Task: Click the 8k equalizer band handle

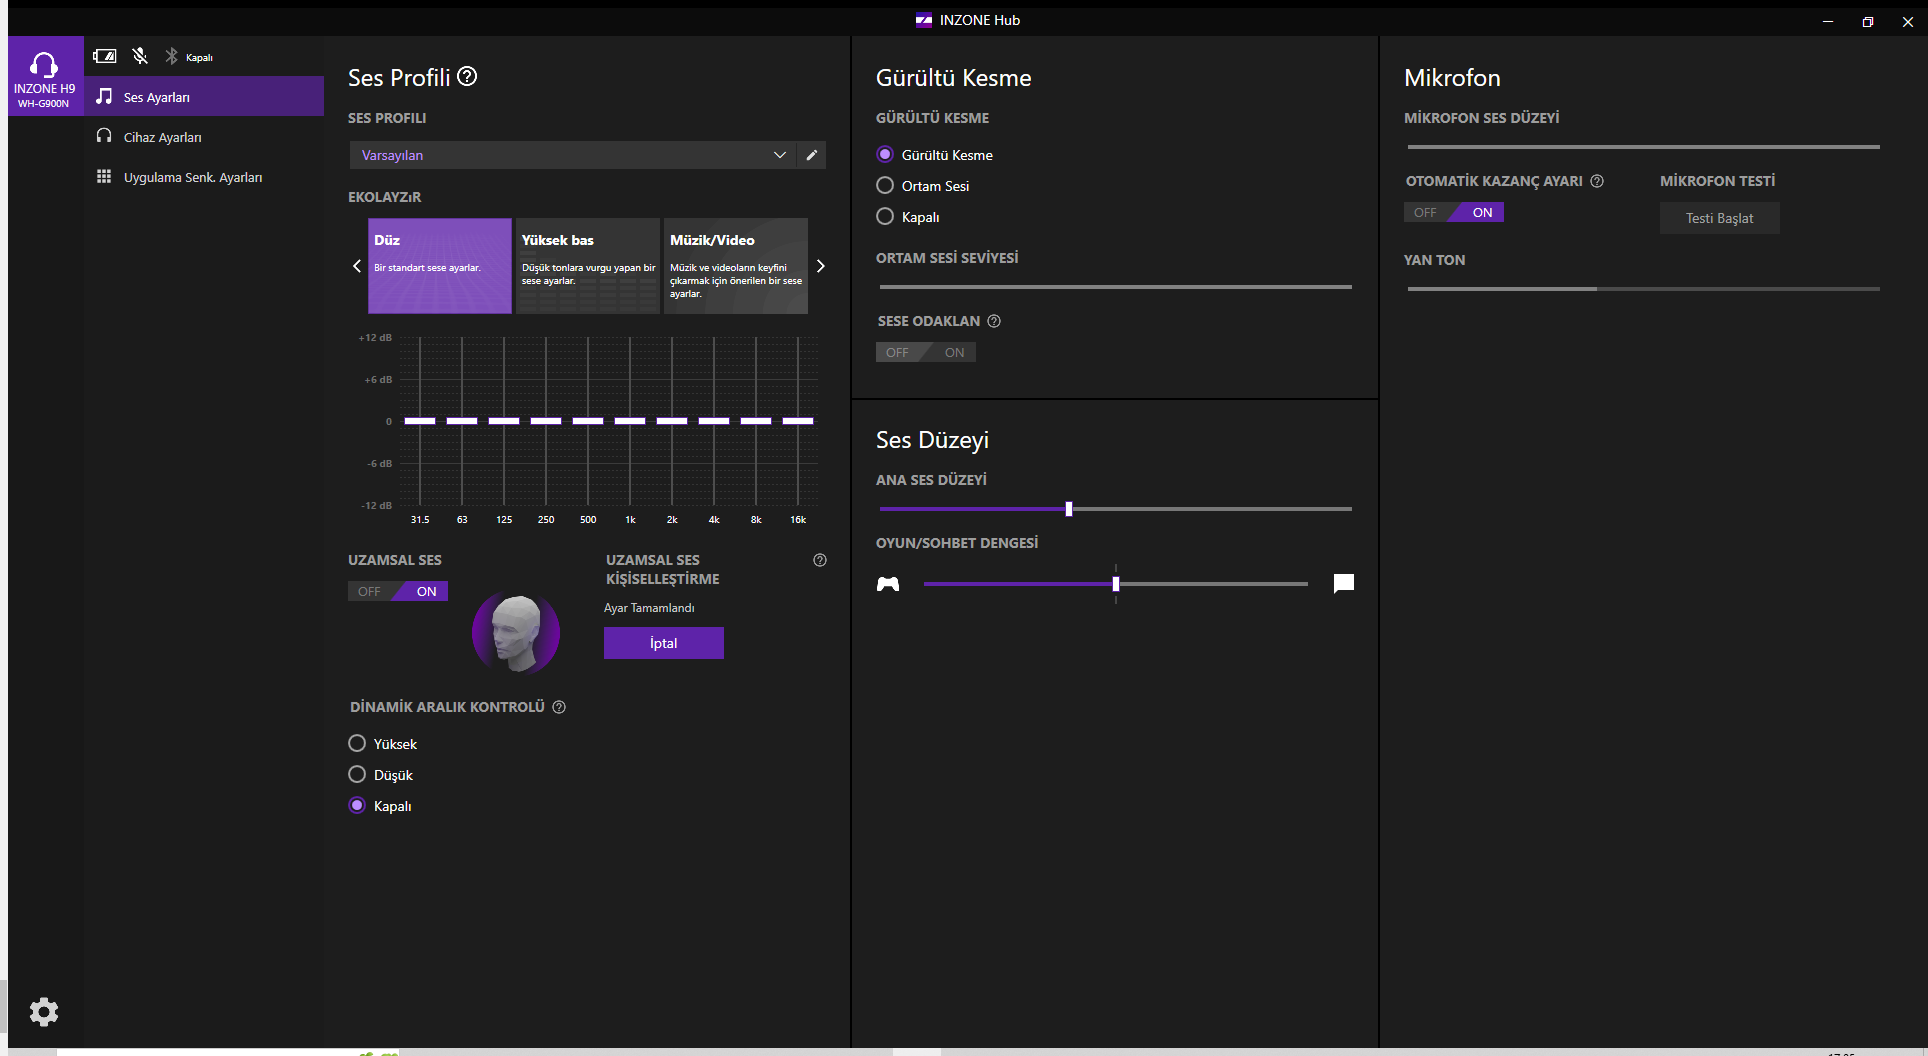Action: pos(756,421)
